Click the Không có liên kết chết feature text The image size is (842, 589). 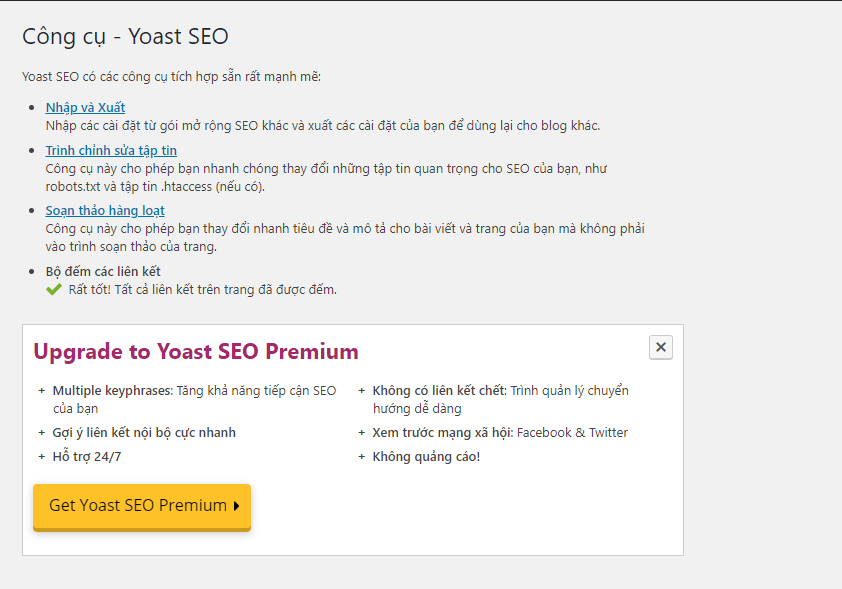coord(500,399)
